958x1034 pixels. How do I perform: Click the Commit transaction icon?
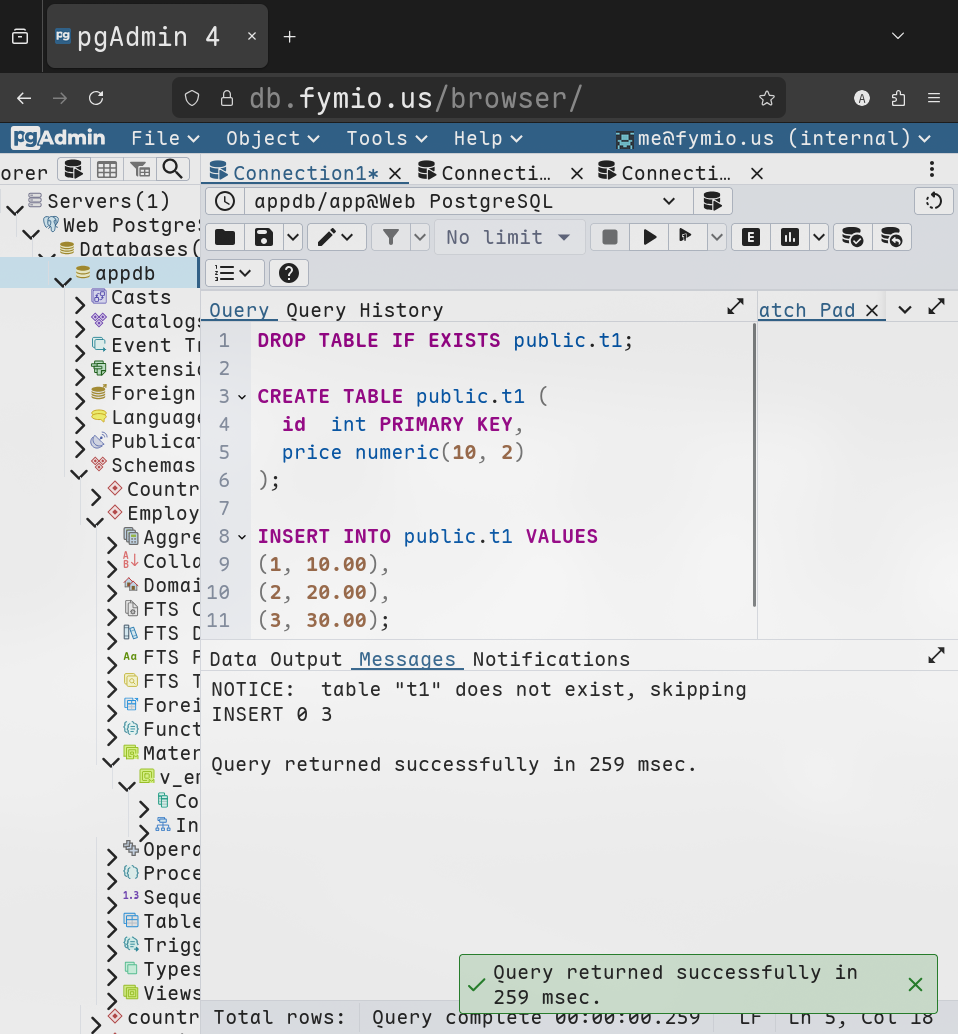tap(852, 237)
